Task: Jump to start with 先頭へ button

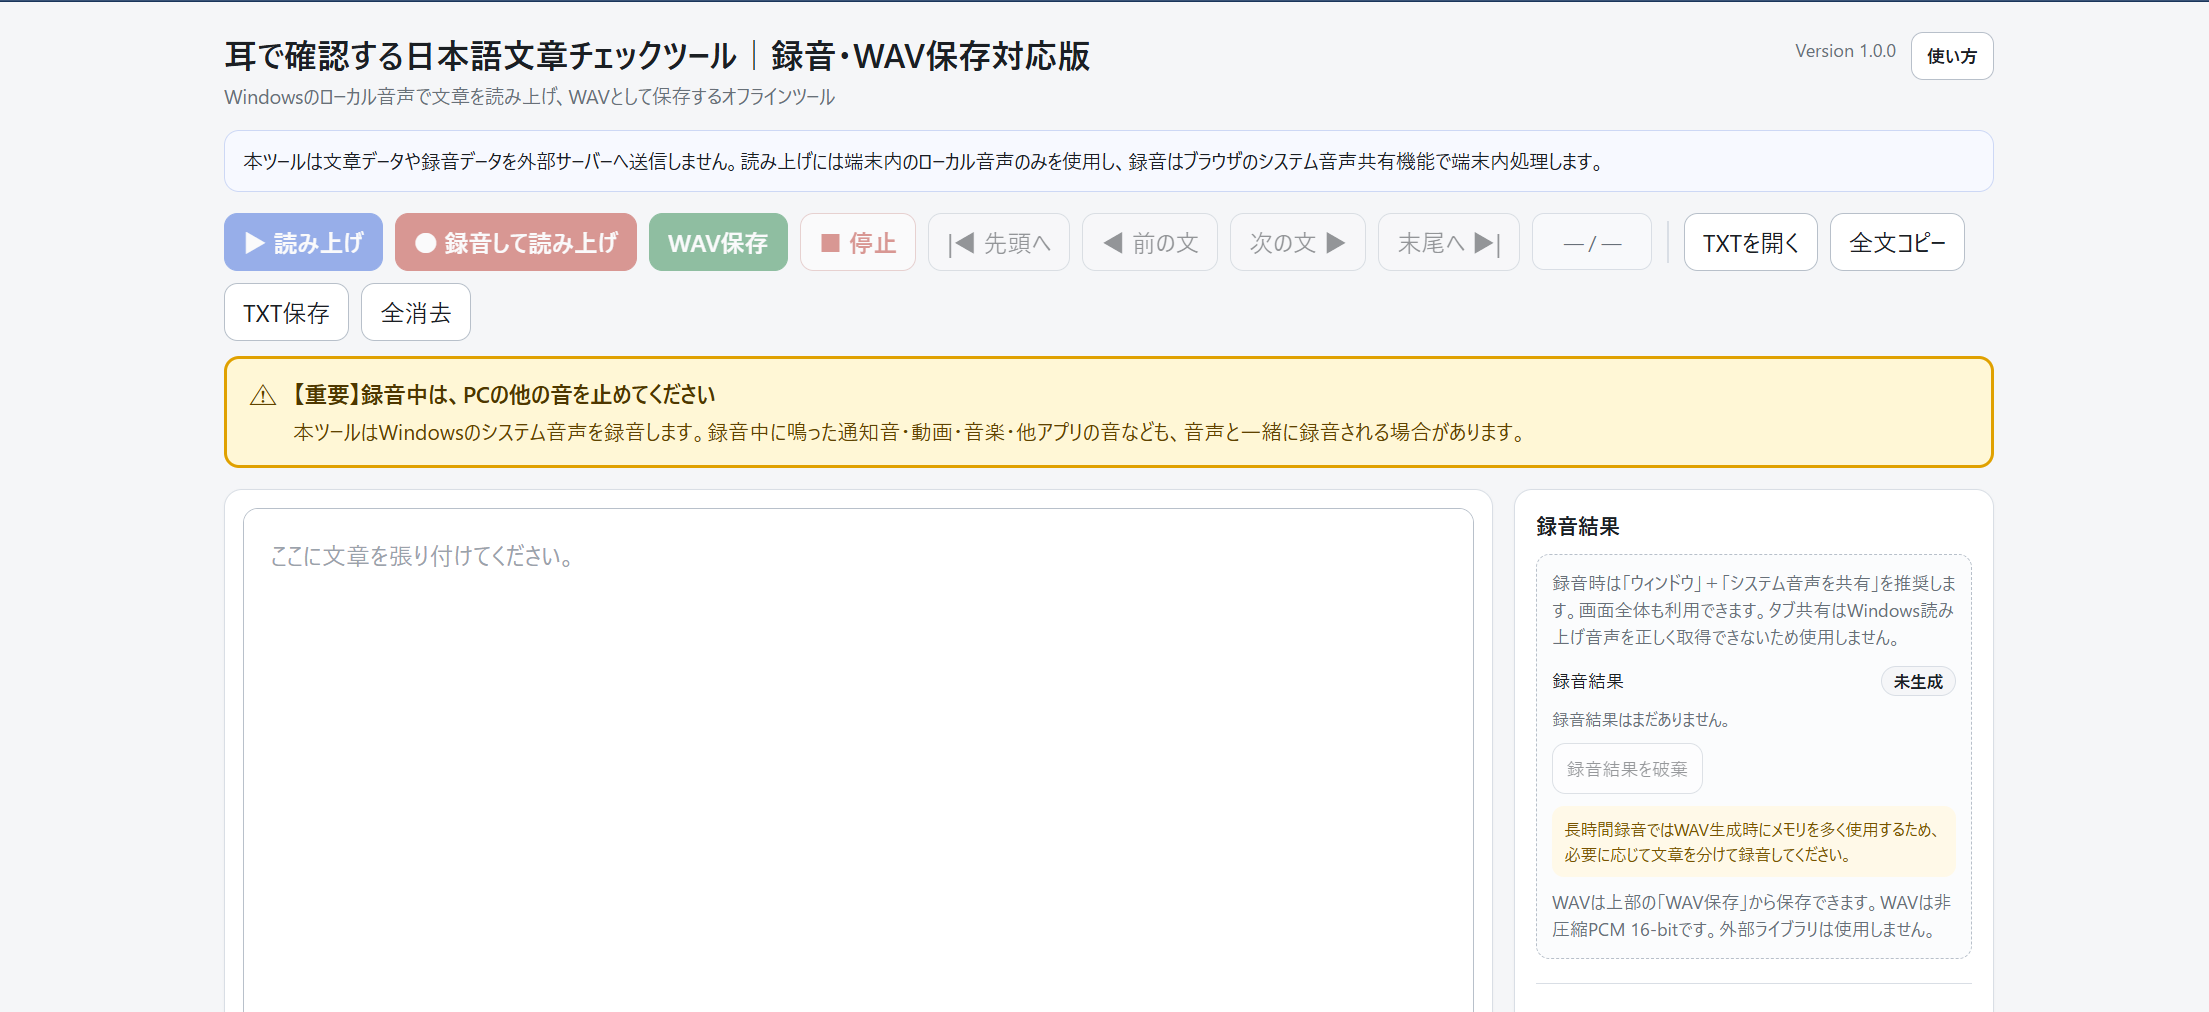Action: coord(999,242)
